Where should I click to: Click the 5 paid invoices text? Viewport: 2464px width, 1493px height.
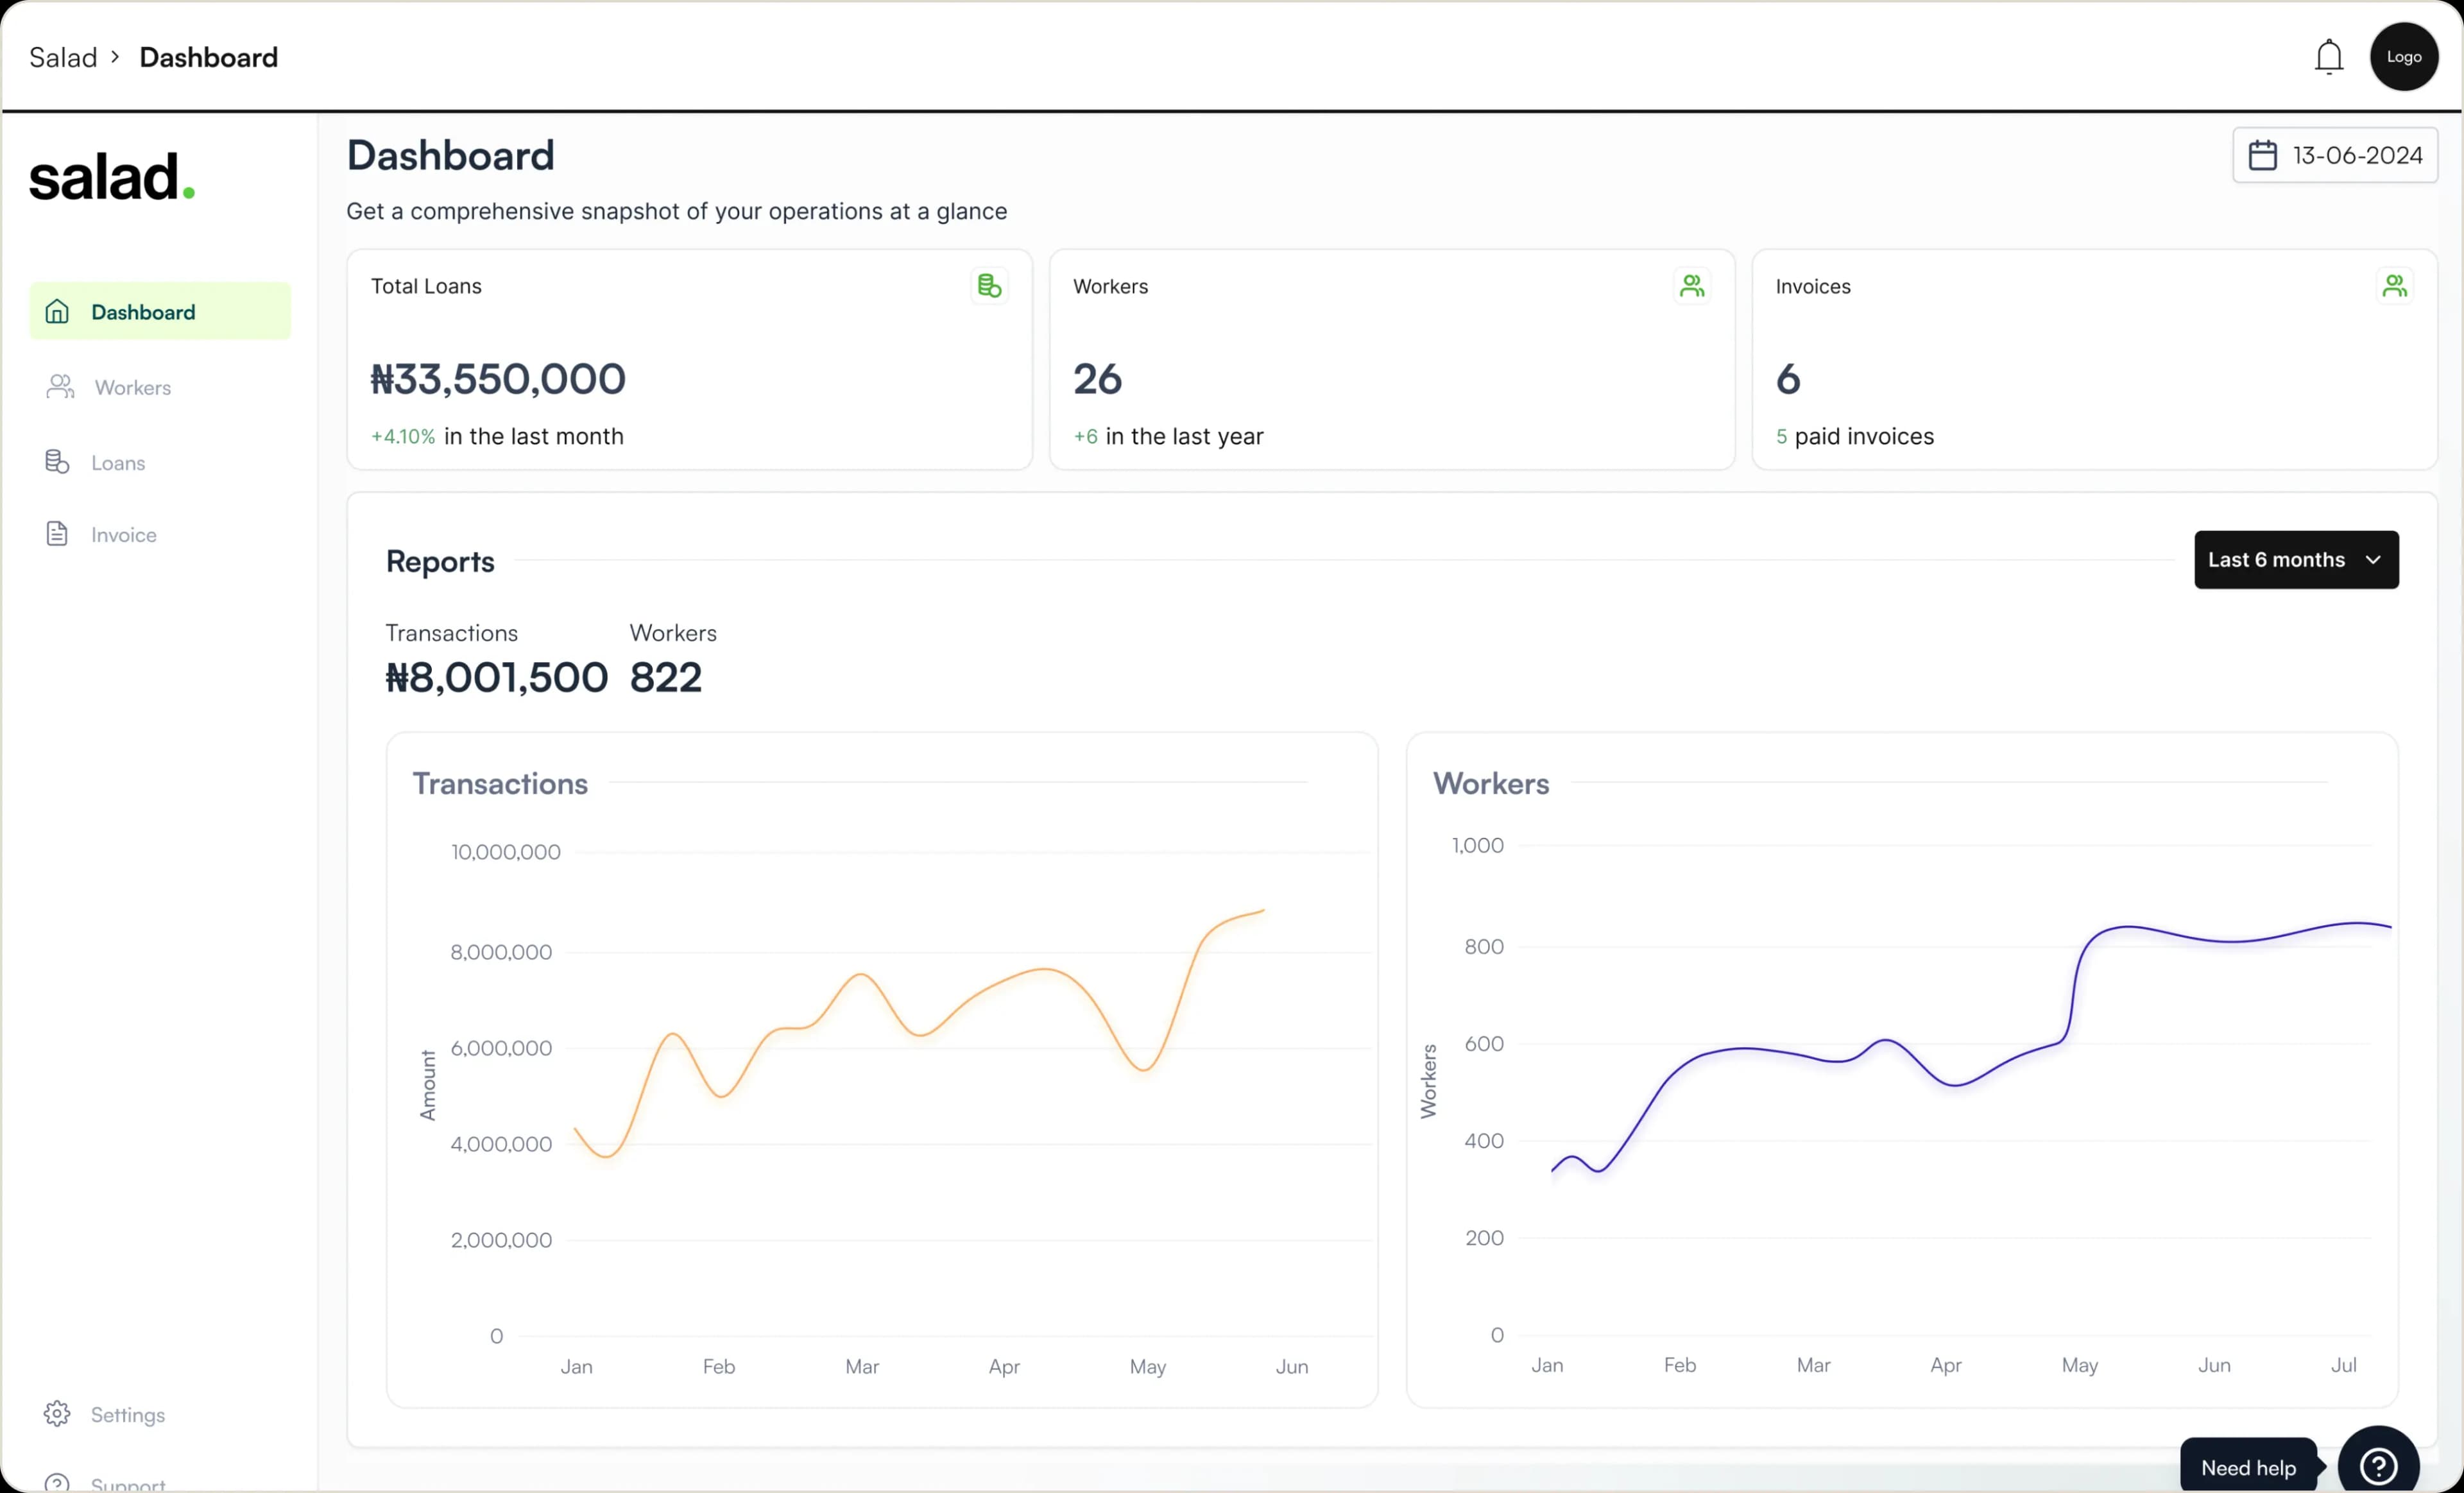tap(1854, 436)
